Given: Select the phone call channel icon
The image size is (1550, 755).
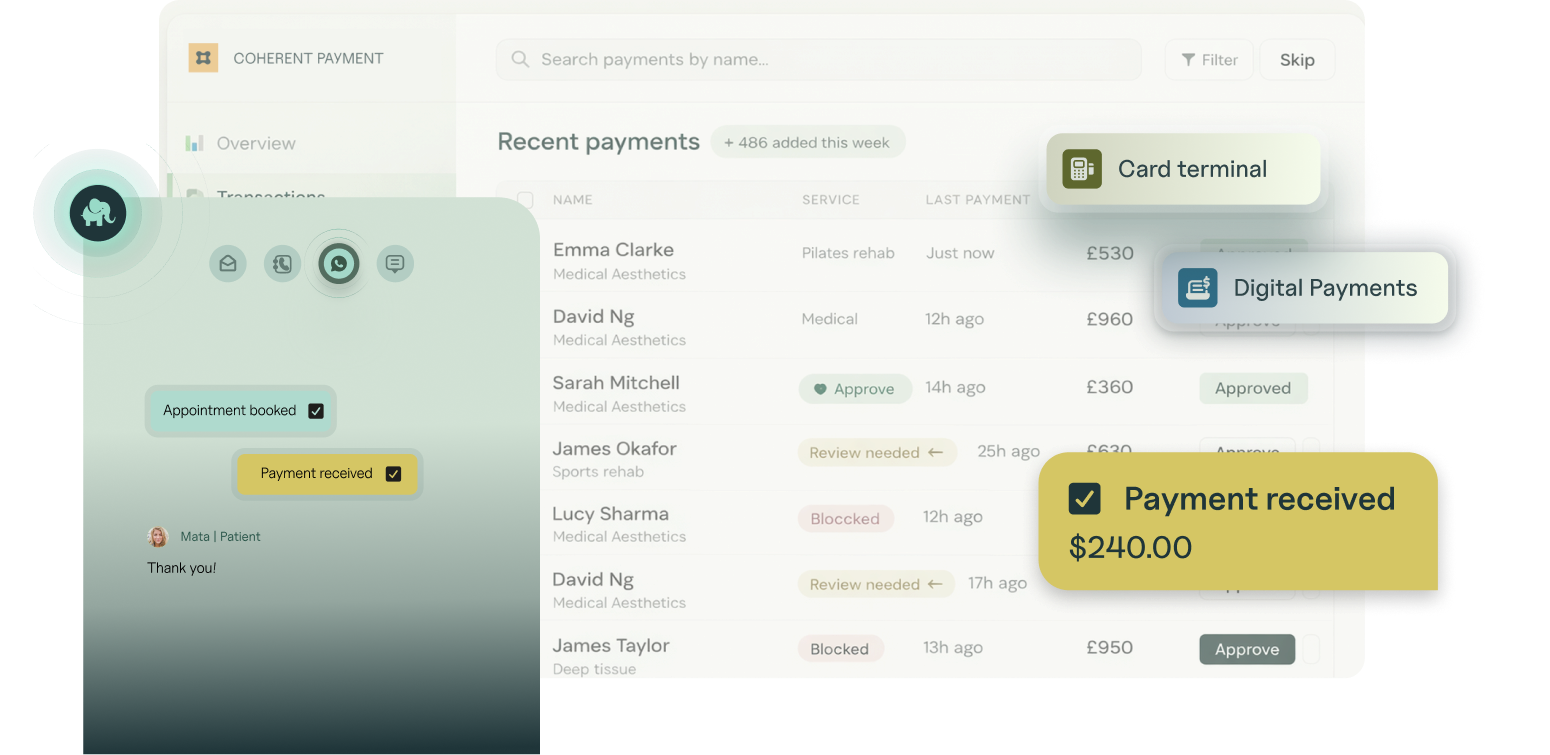Looking at the screenshot, I should 283,264.
